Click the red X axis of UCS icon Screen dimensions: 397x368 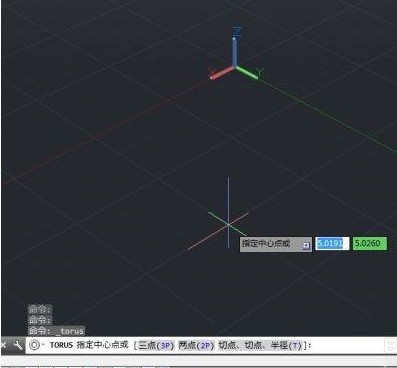tap(222, 73)
